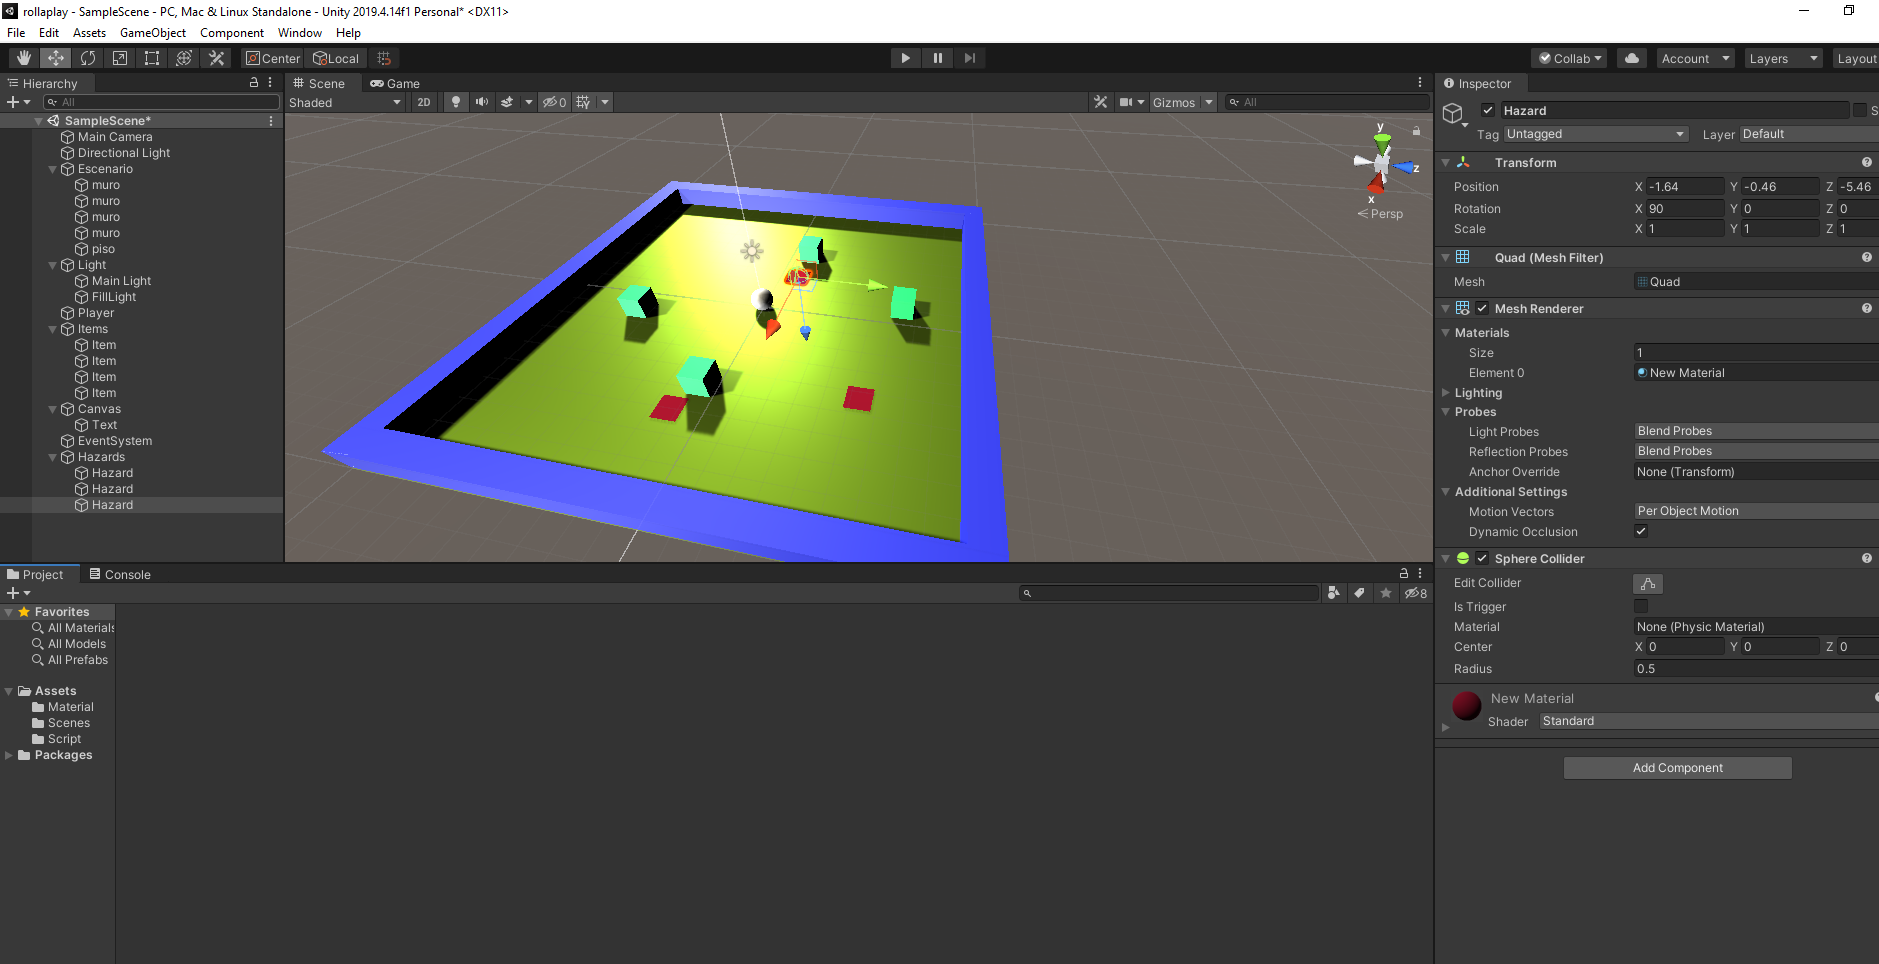This screenshot has width=1879, height=964.
Task: Switch to the Game tab
Action: pos(395,83)
